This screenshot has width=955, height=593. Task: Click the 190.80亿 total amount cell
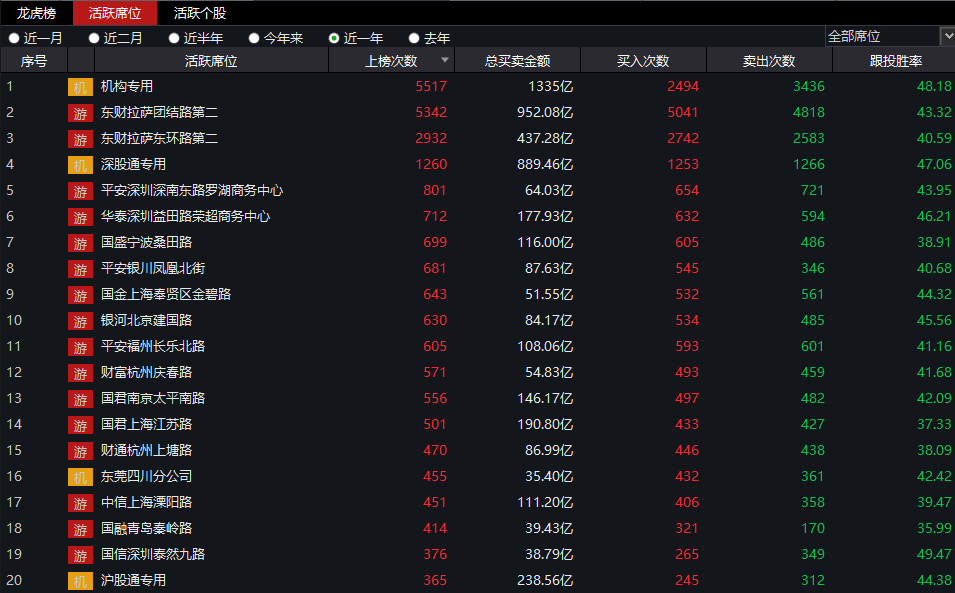tap(545, 424)
